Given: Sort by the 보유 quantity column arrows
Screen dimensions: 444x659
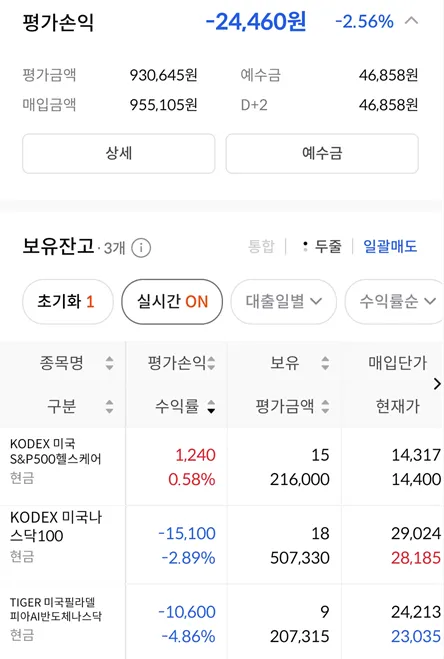Looking at the screenshot, I should point(325,363).
